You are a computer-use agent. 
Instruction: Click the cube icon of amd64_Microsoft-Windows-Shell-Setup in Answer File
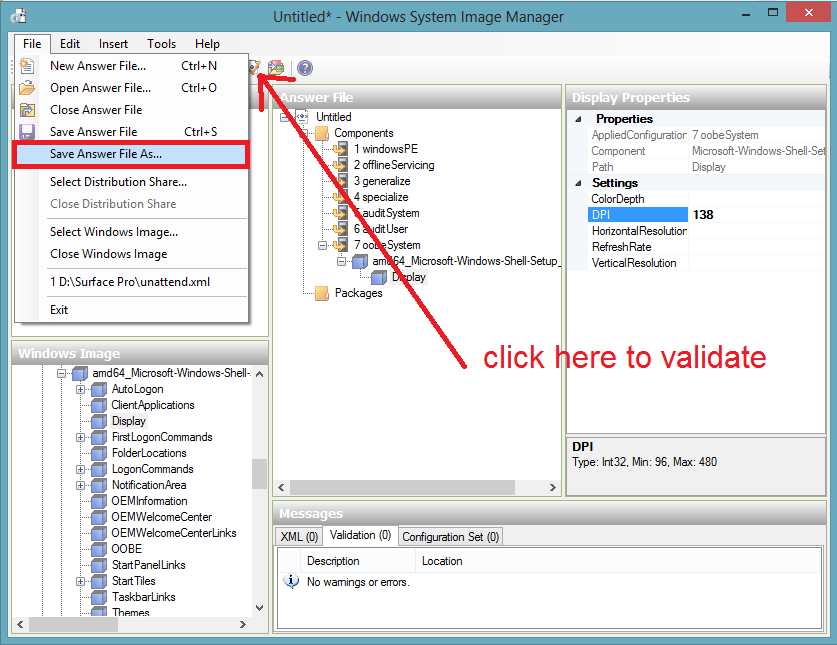pos(360,261)
